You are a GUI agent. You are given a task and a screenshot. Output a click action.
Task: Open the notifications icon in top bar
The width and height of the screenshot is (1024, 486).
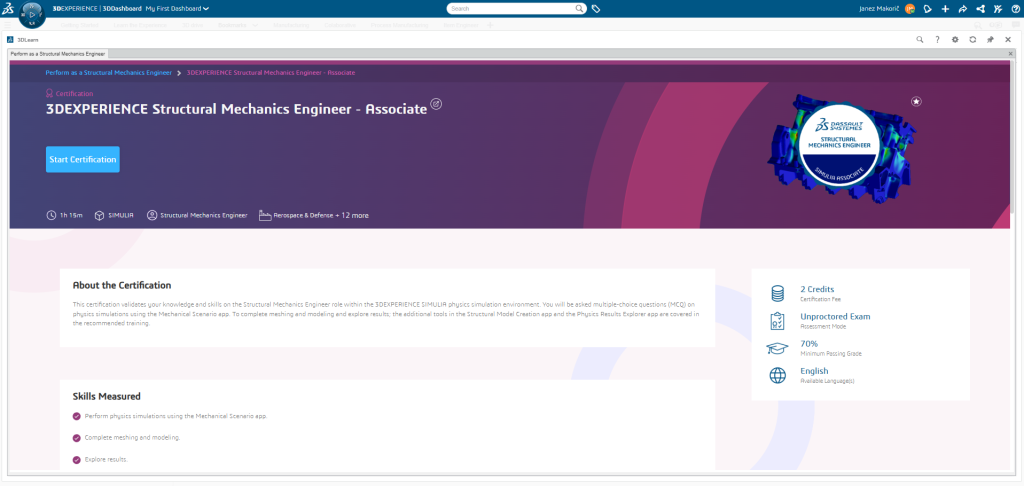coord(927,8)
